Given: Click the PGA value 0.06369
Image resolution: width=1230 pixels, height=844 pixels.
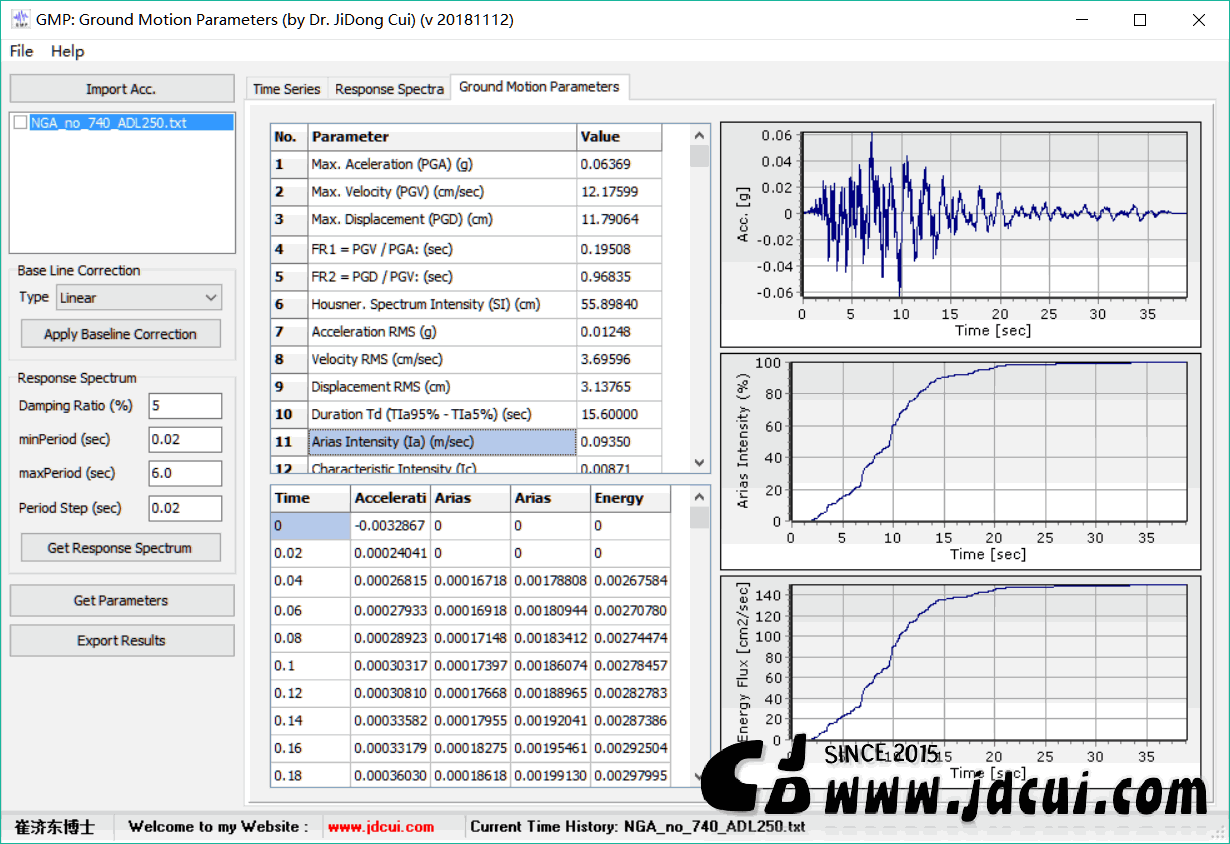Looking at the screenshot, I should point(619,164).
